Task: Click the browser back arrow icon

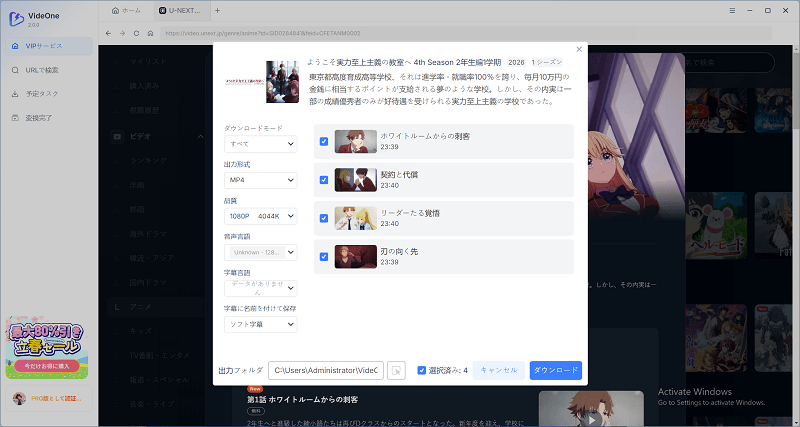Action: click(108, 33)
